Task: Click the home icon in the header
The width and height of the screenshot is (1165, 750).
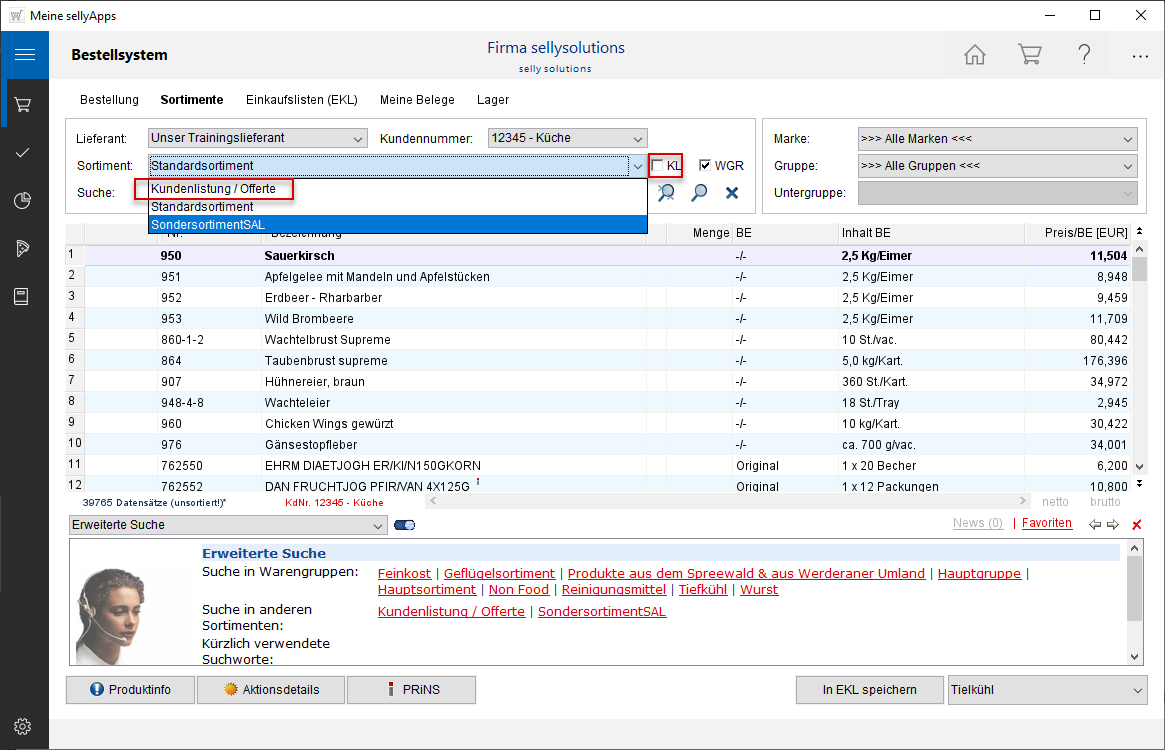Action: 975,55
